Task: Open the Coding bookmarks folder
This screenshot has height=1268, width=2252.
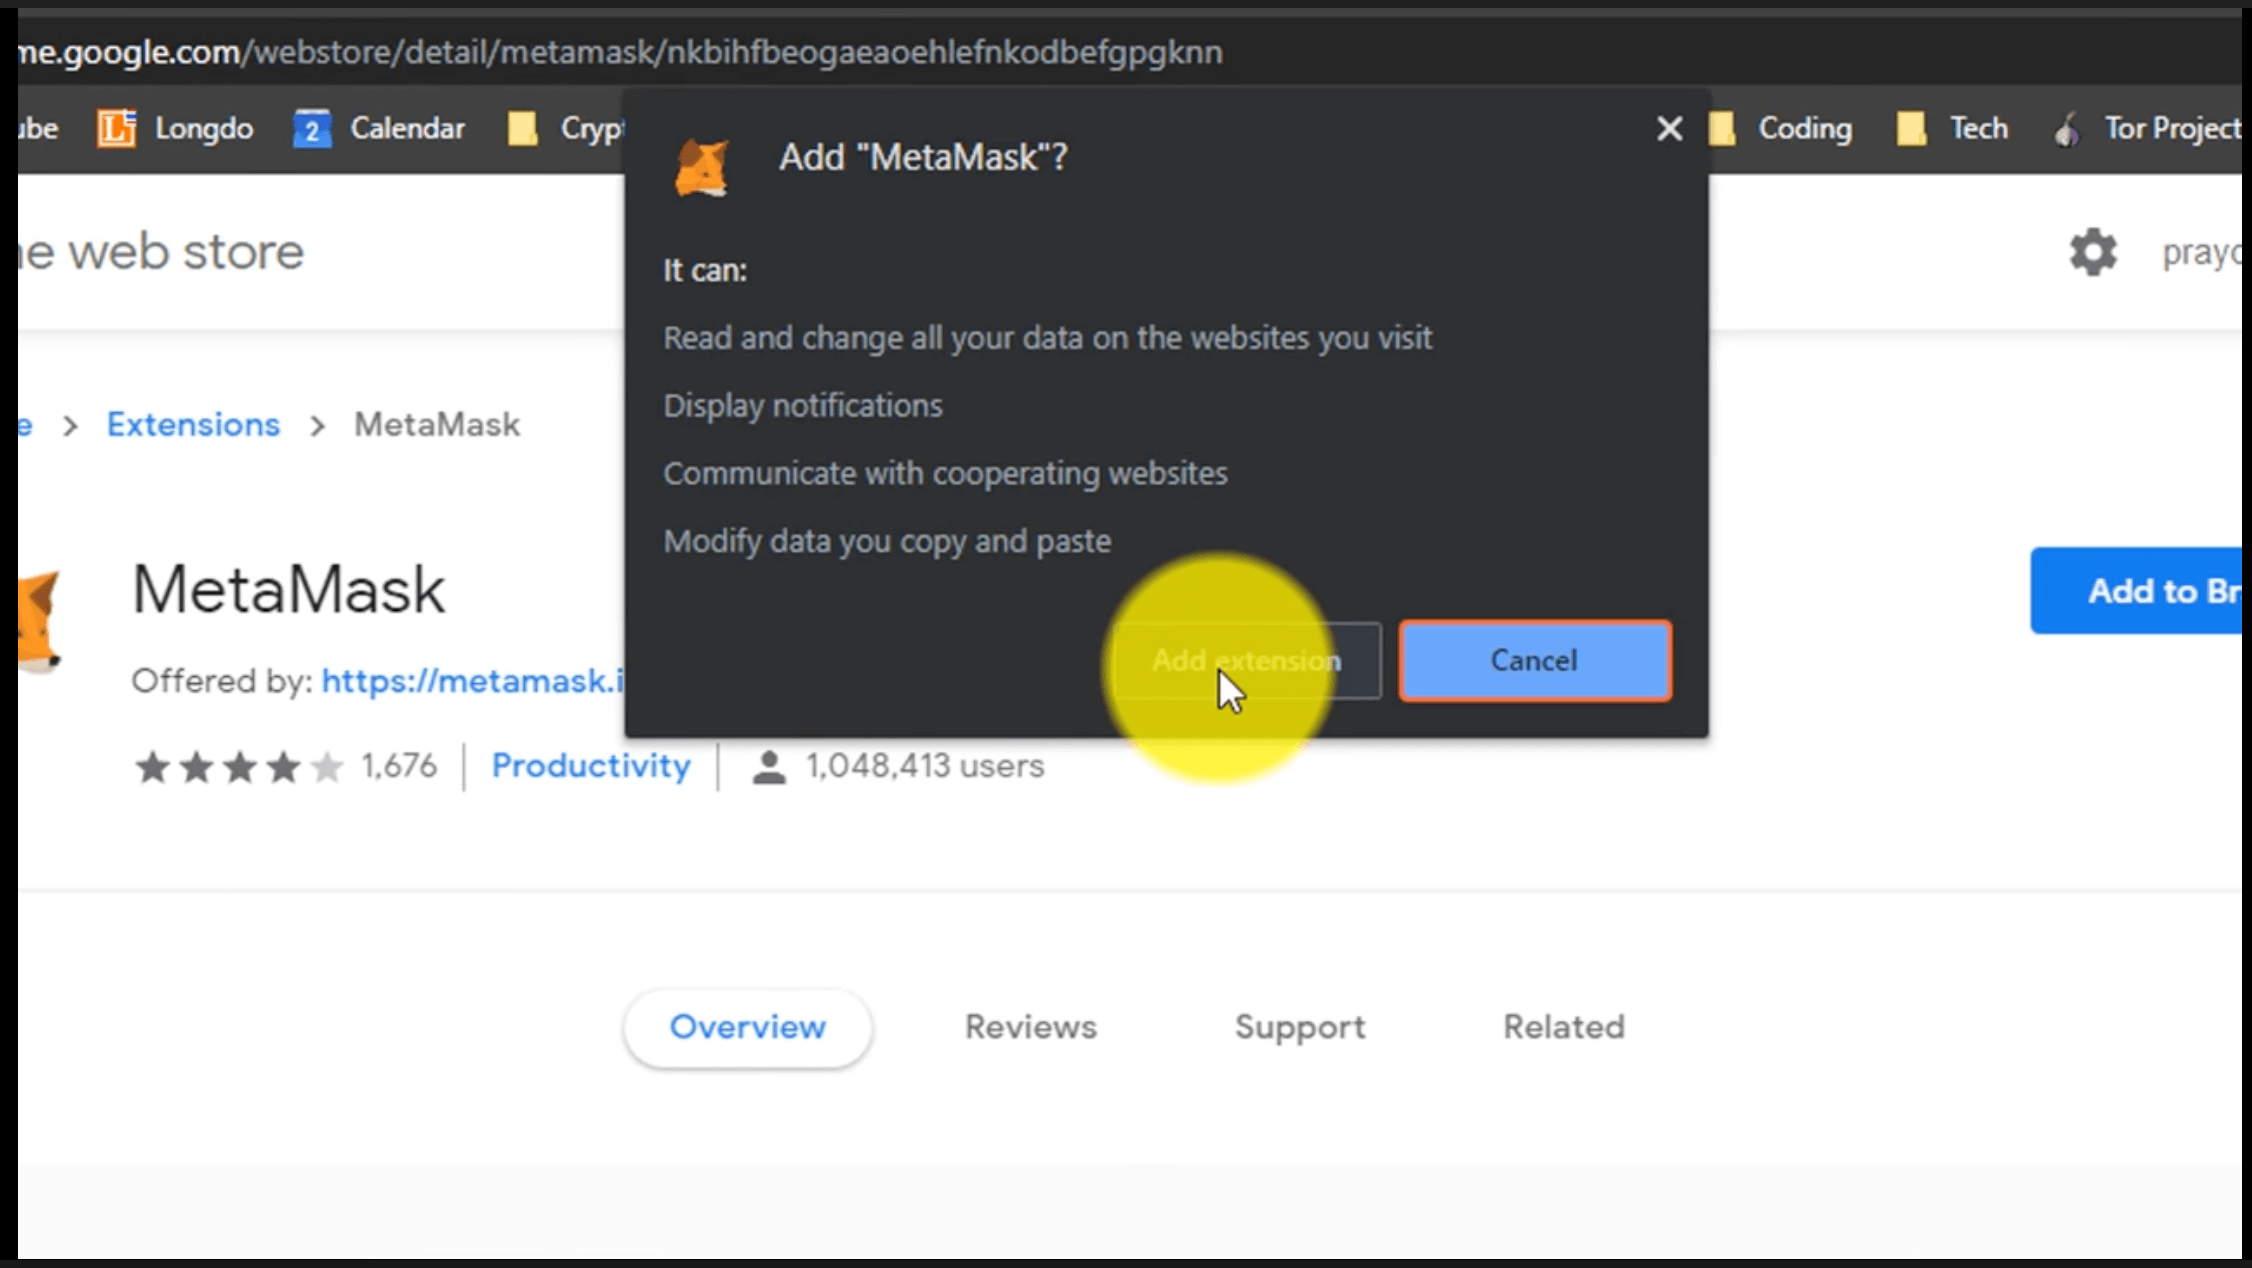Action: pyautogui.click(x=1781, y=128)
